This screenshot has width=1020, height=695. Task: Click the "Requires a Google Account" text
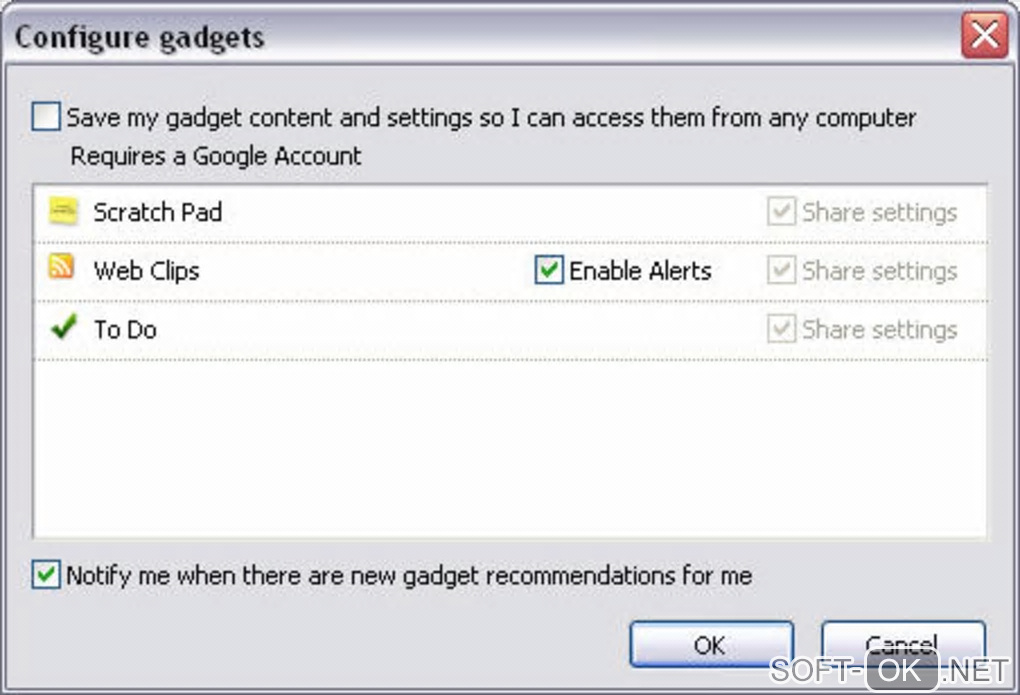click(x=216, y=156)
